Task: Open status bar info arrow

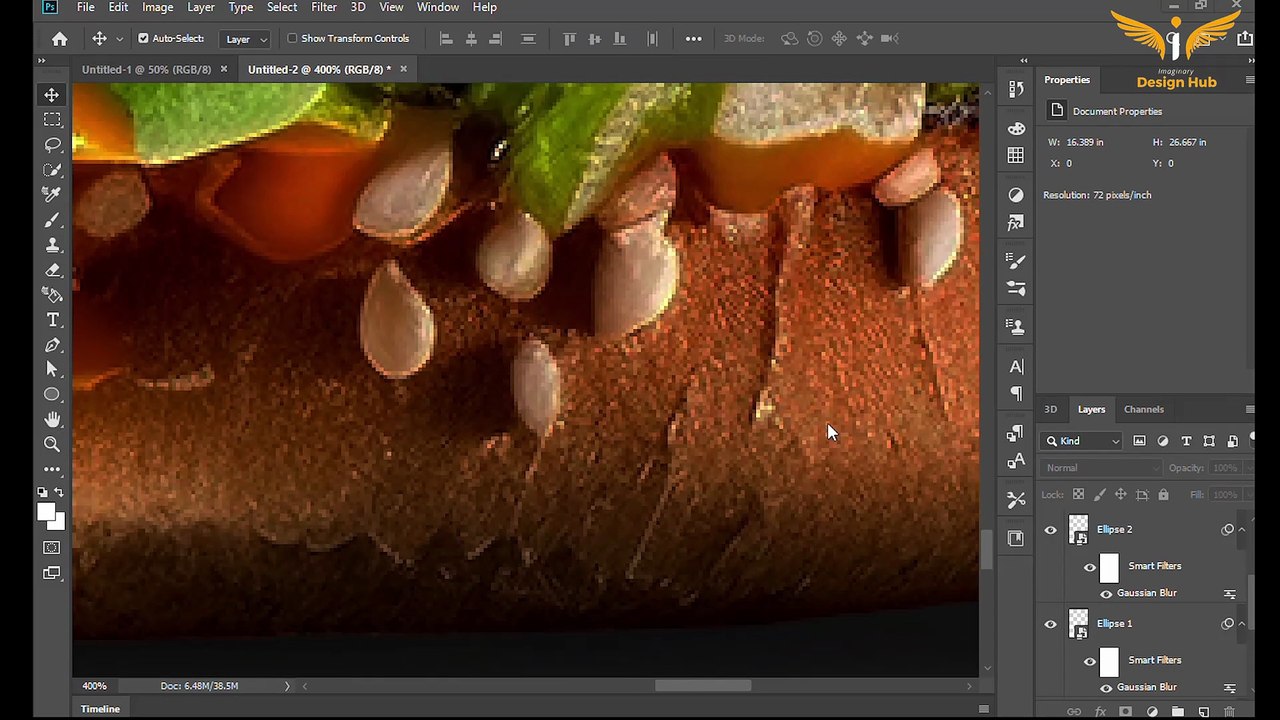Action: click(287, 686)
